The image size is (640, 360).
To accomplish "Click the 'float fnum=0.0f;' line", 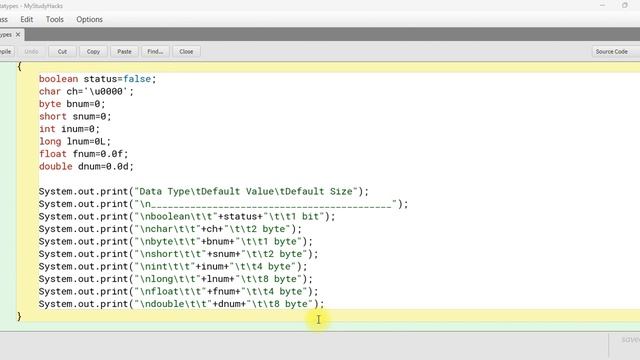I will tap(84, 154).
